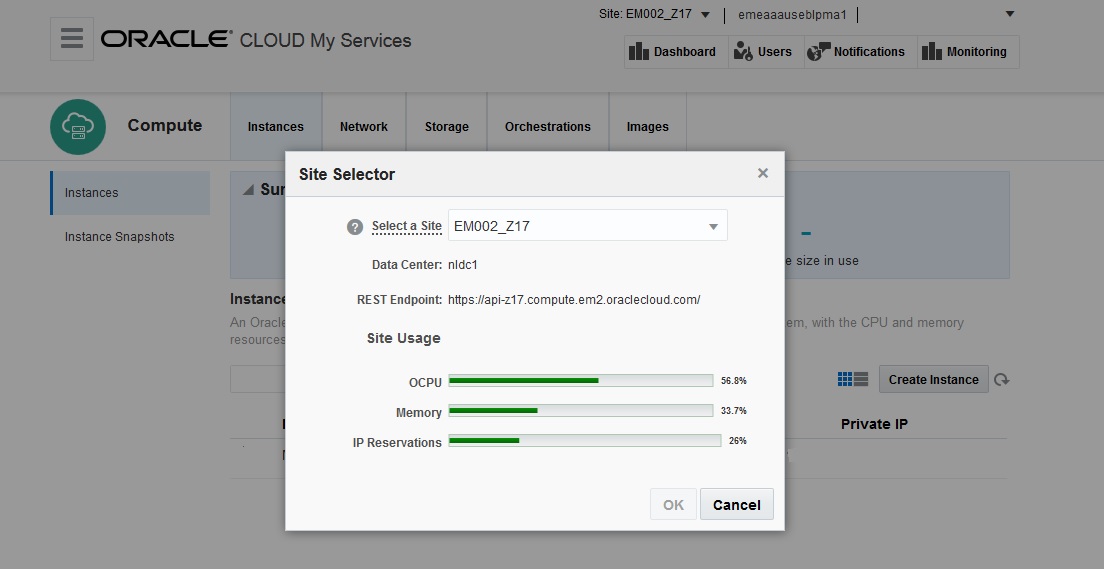Open the Dashboard page
Image resolution: width=1104 pixels, height=569 pixels.
click(x=672, y=52)
